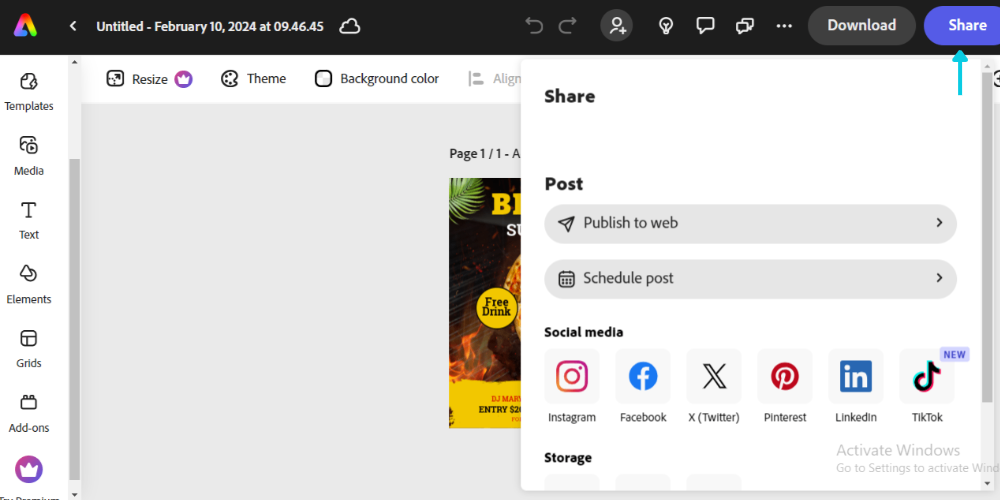
Task: Click the left sidebar scrollbar down arrow
Action: (74, 494)
